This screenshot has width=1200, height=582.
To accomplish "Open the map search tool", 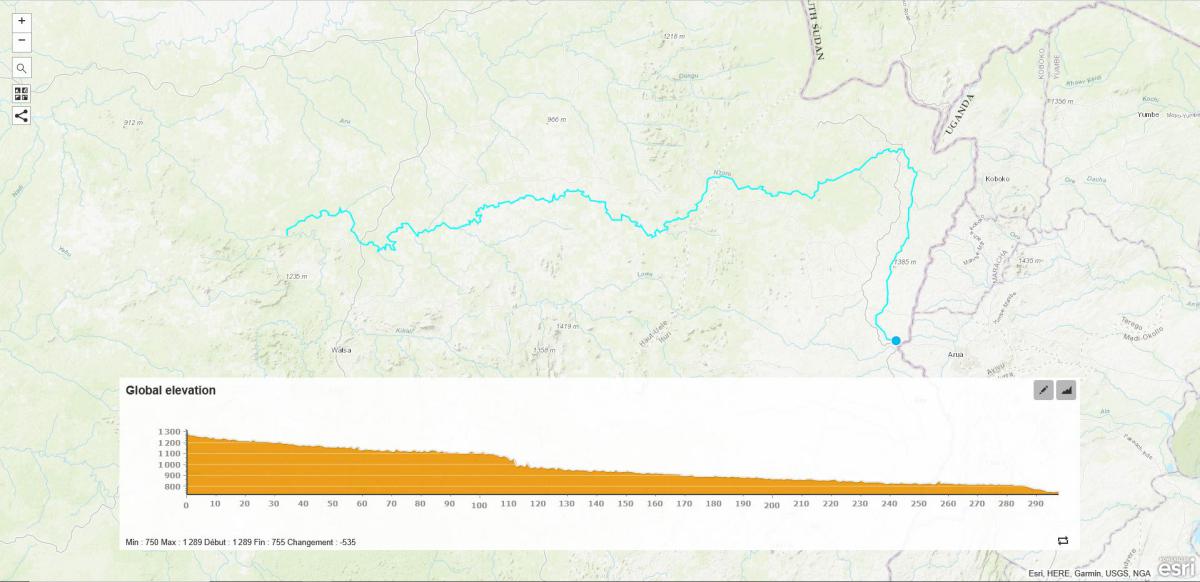I will click(x=22, y=68).
